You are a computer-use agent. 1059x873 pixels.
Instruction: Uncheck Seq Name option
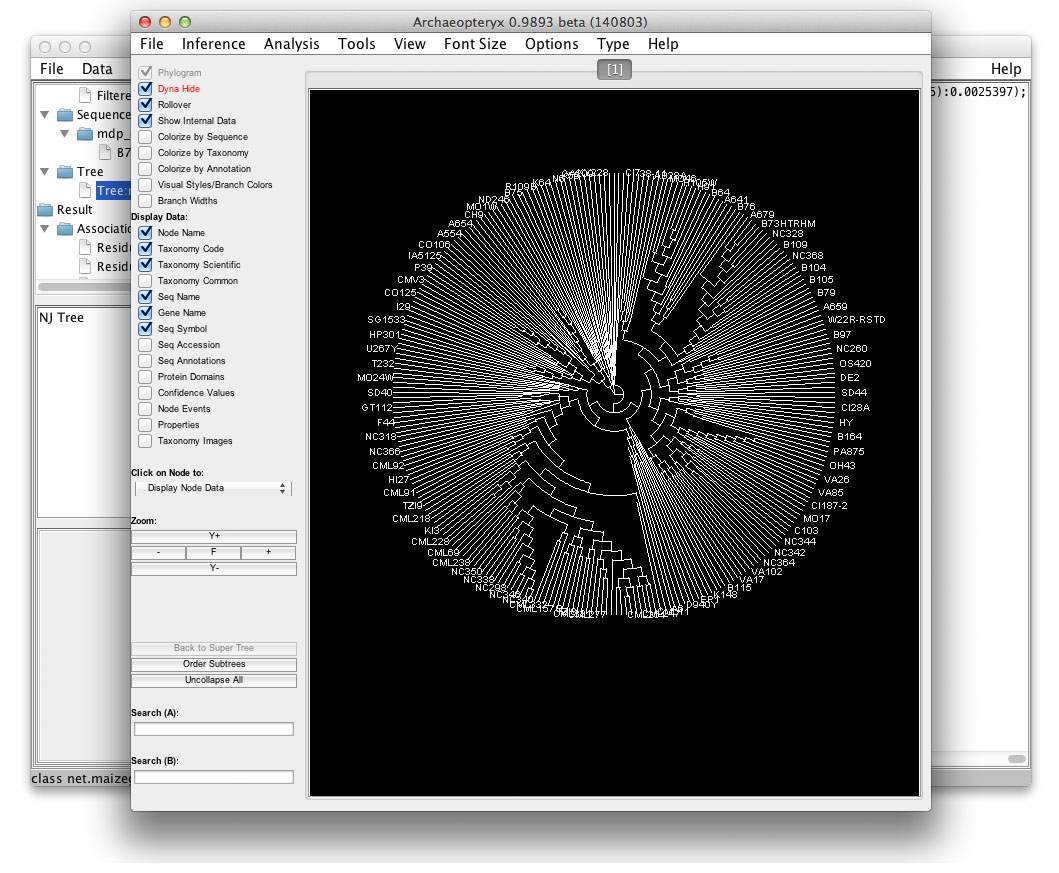145,296
